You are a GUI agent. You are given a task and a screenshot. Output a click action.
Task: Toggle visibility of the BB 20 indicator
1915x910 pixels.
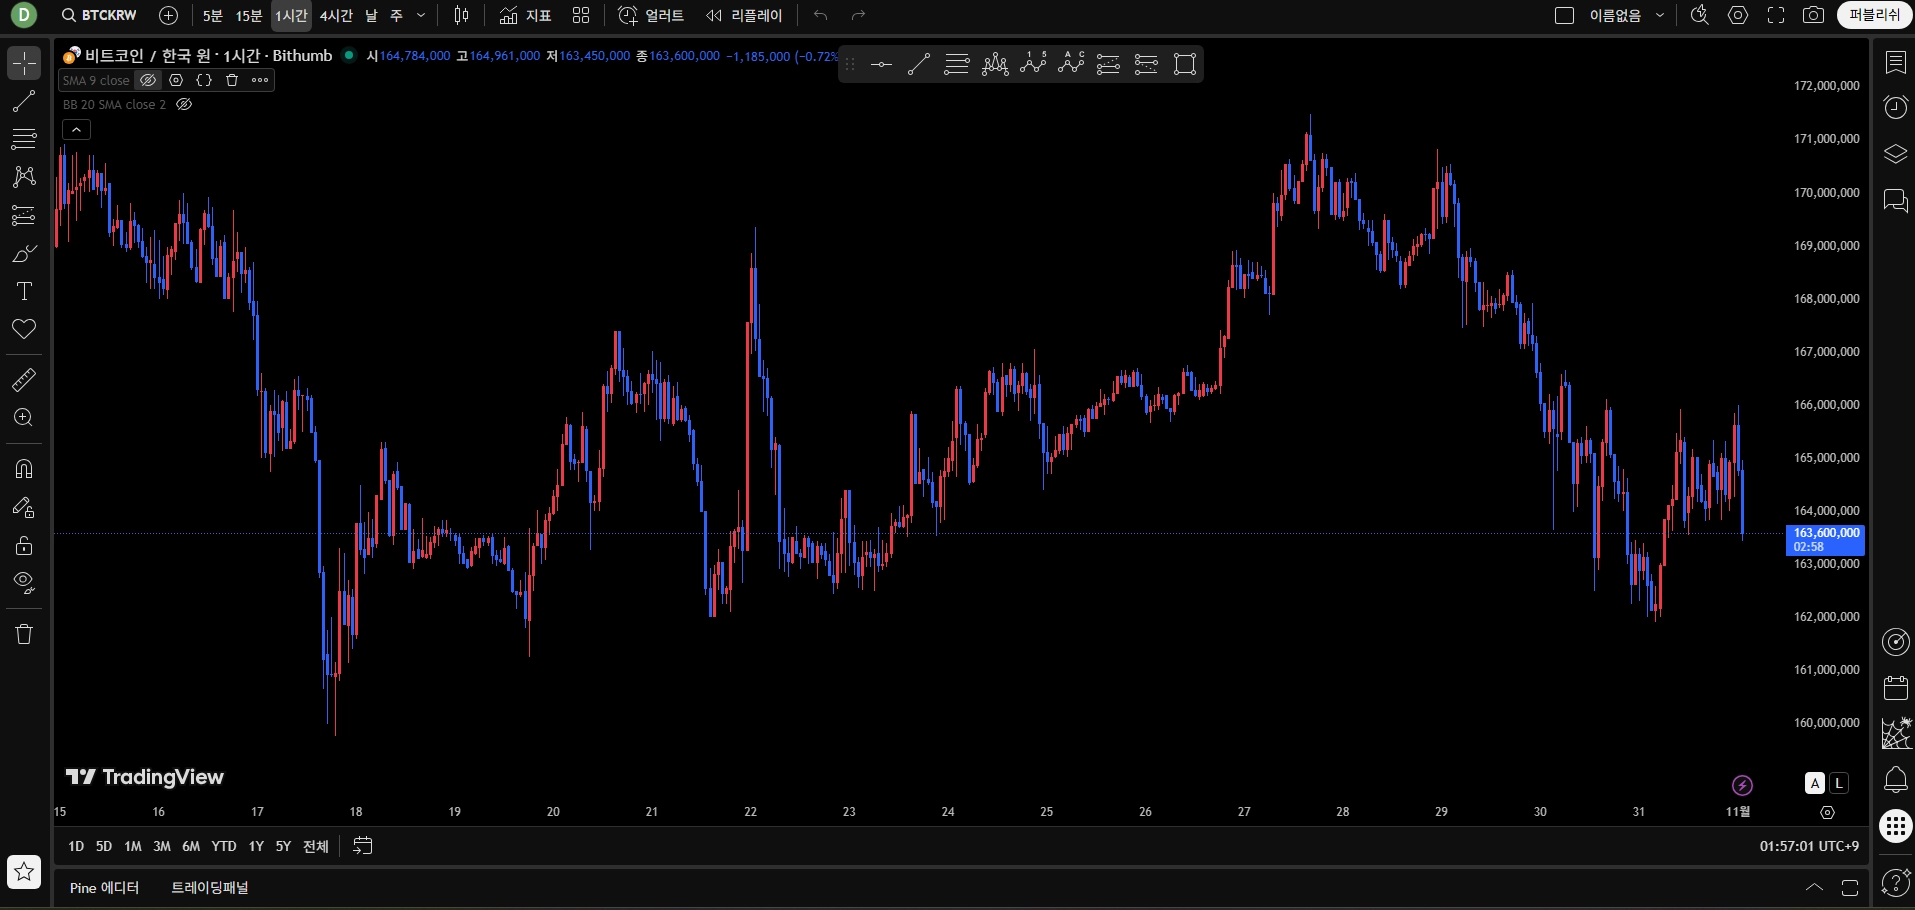184,104
